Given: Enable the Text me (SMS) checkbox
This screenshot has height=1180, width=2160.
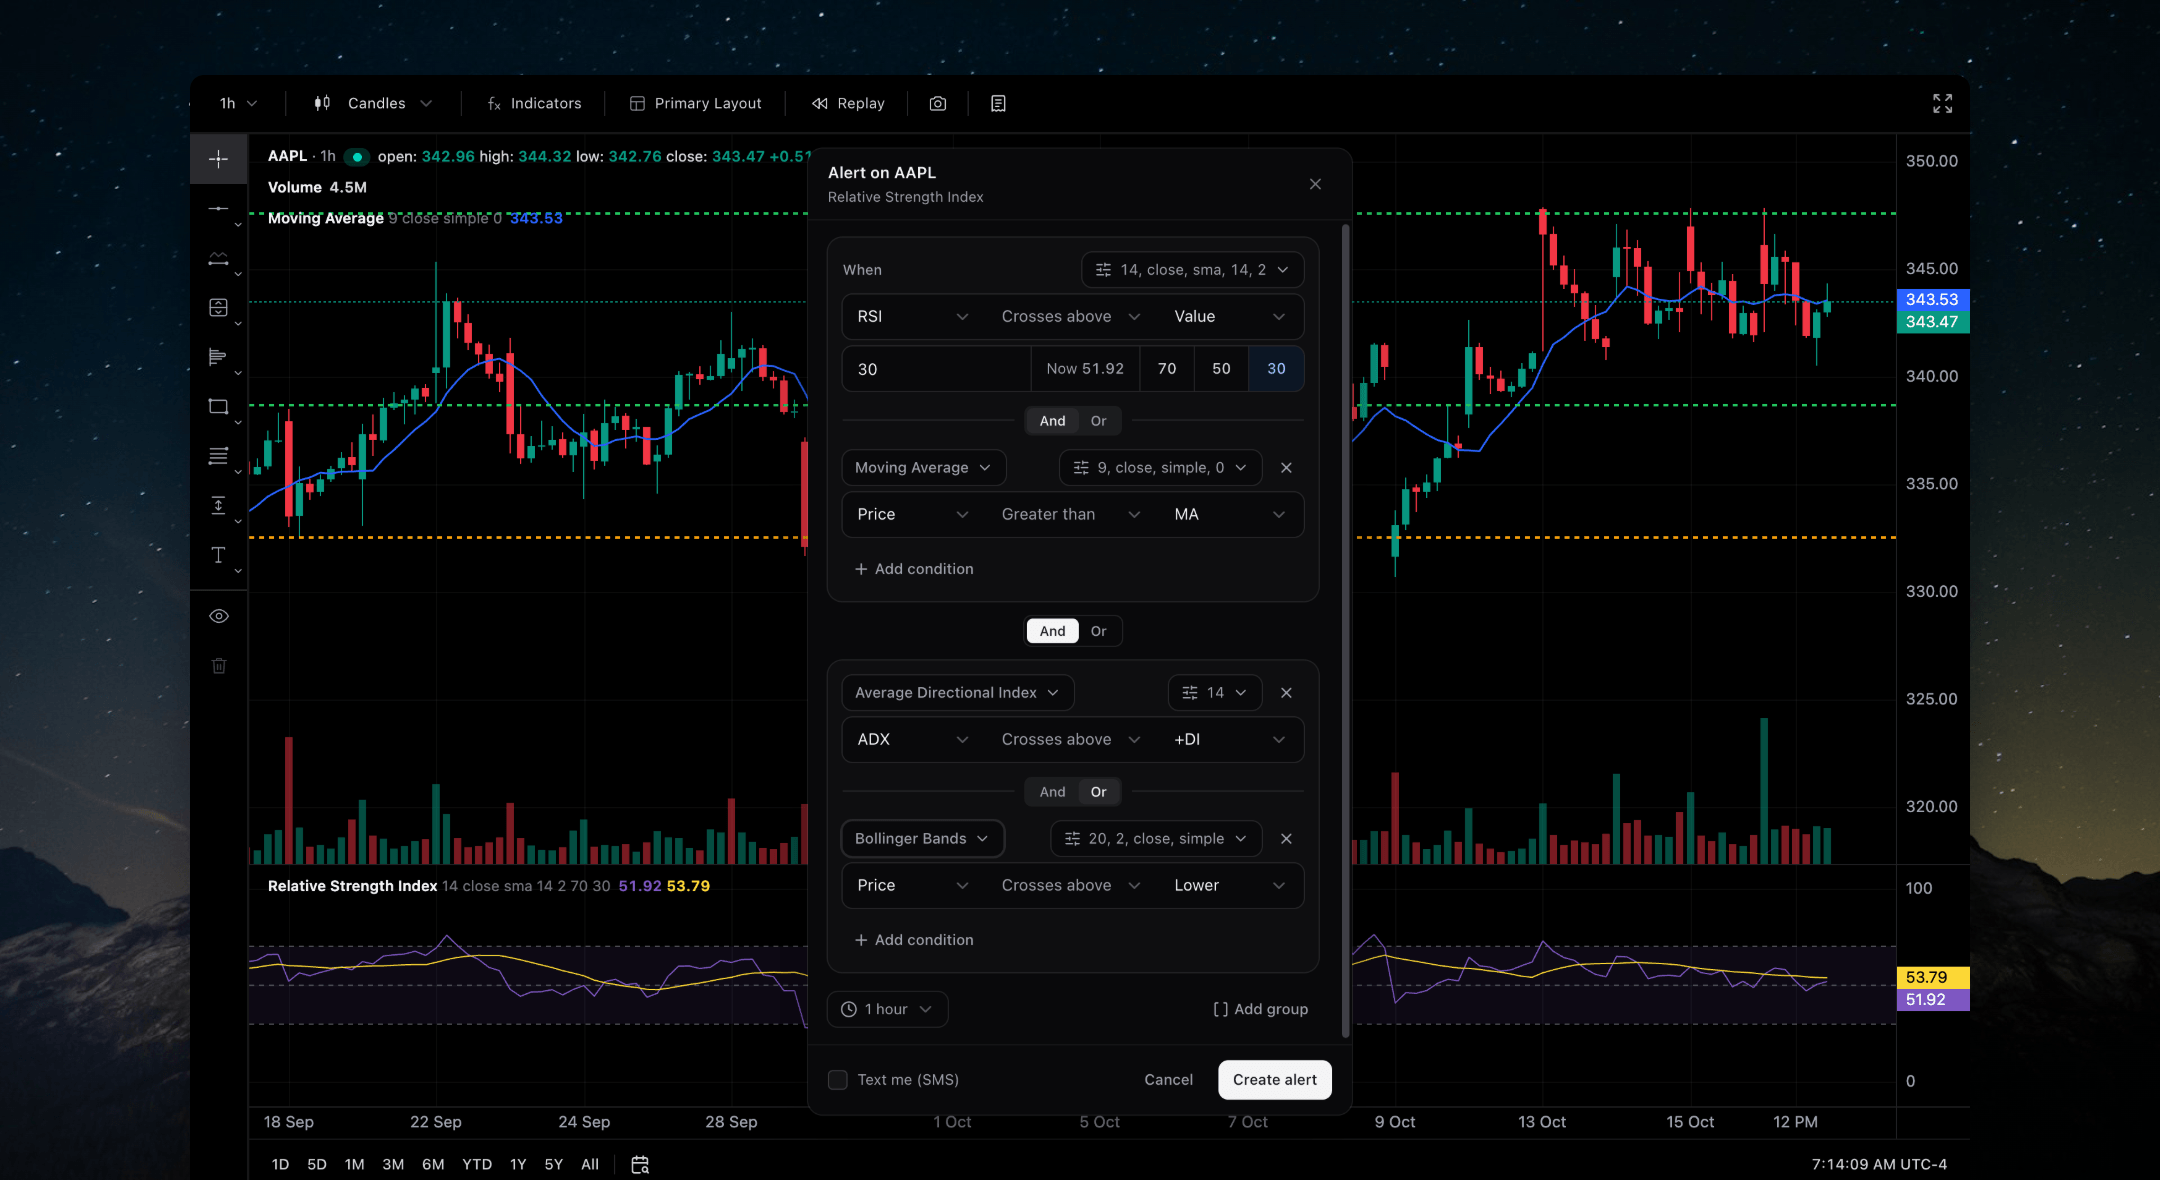Looking at the screenshot, I should 838,1080.
